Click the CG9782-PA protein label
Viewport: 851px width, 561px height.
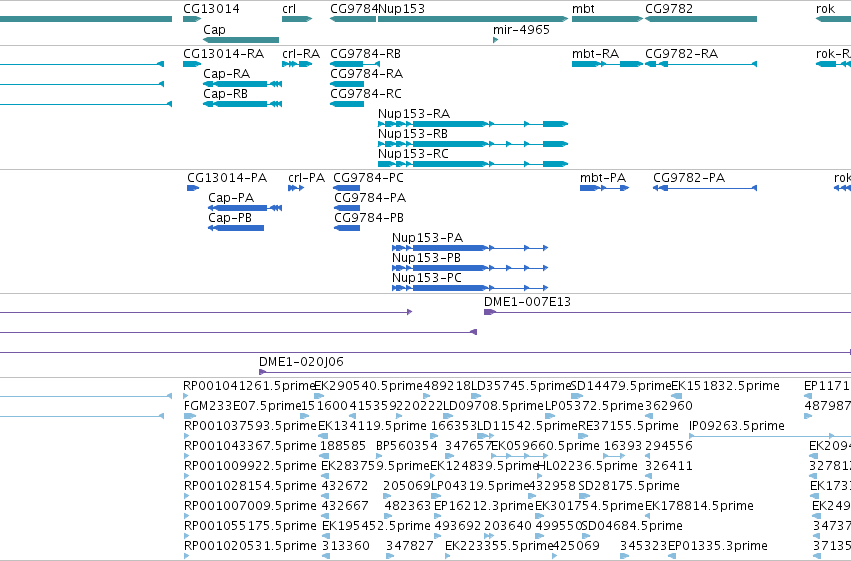tap(689, 178)
